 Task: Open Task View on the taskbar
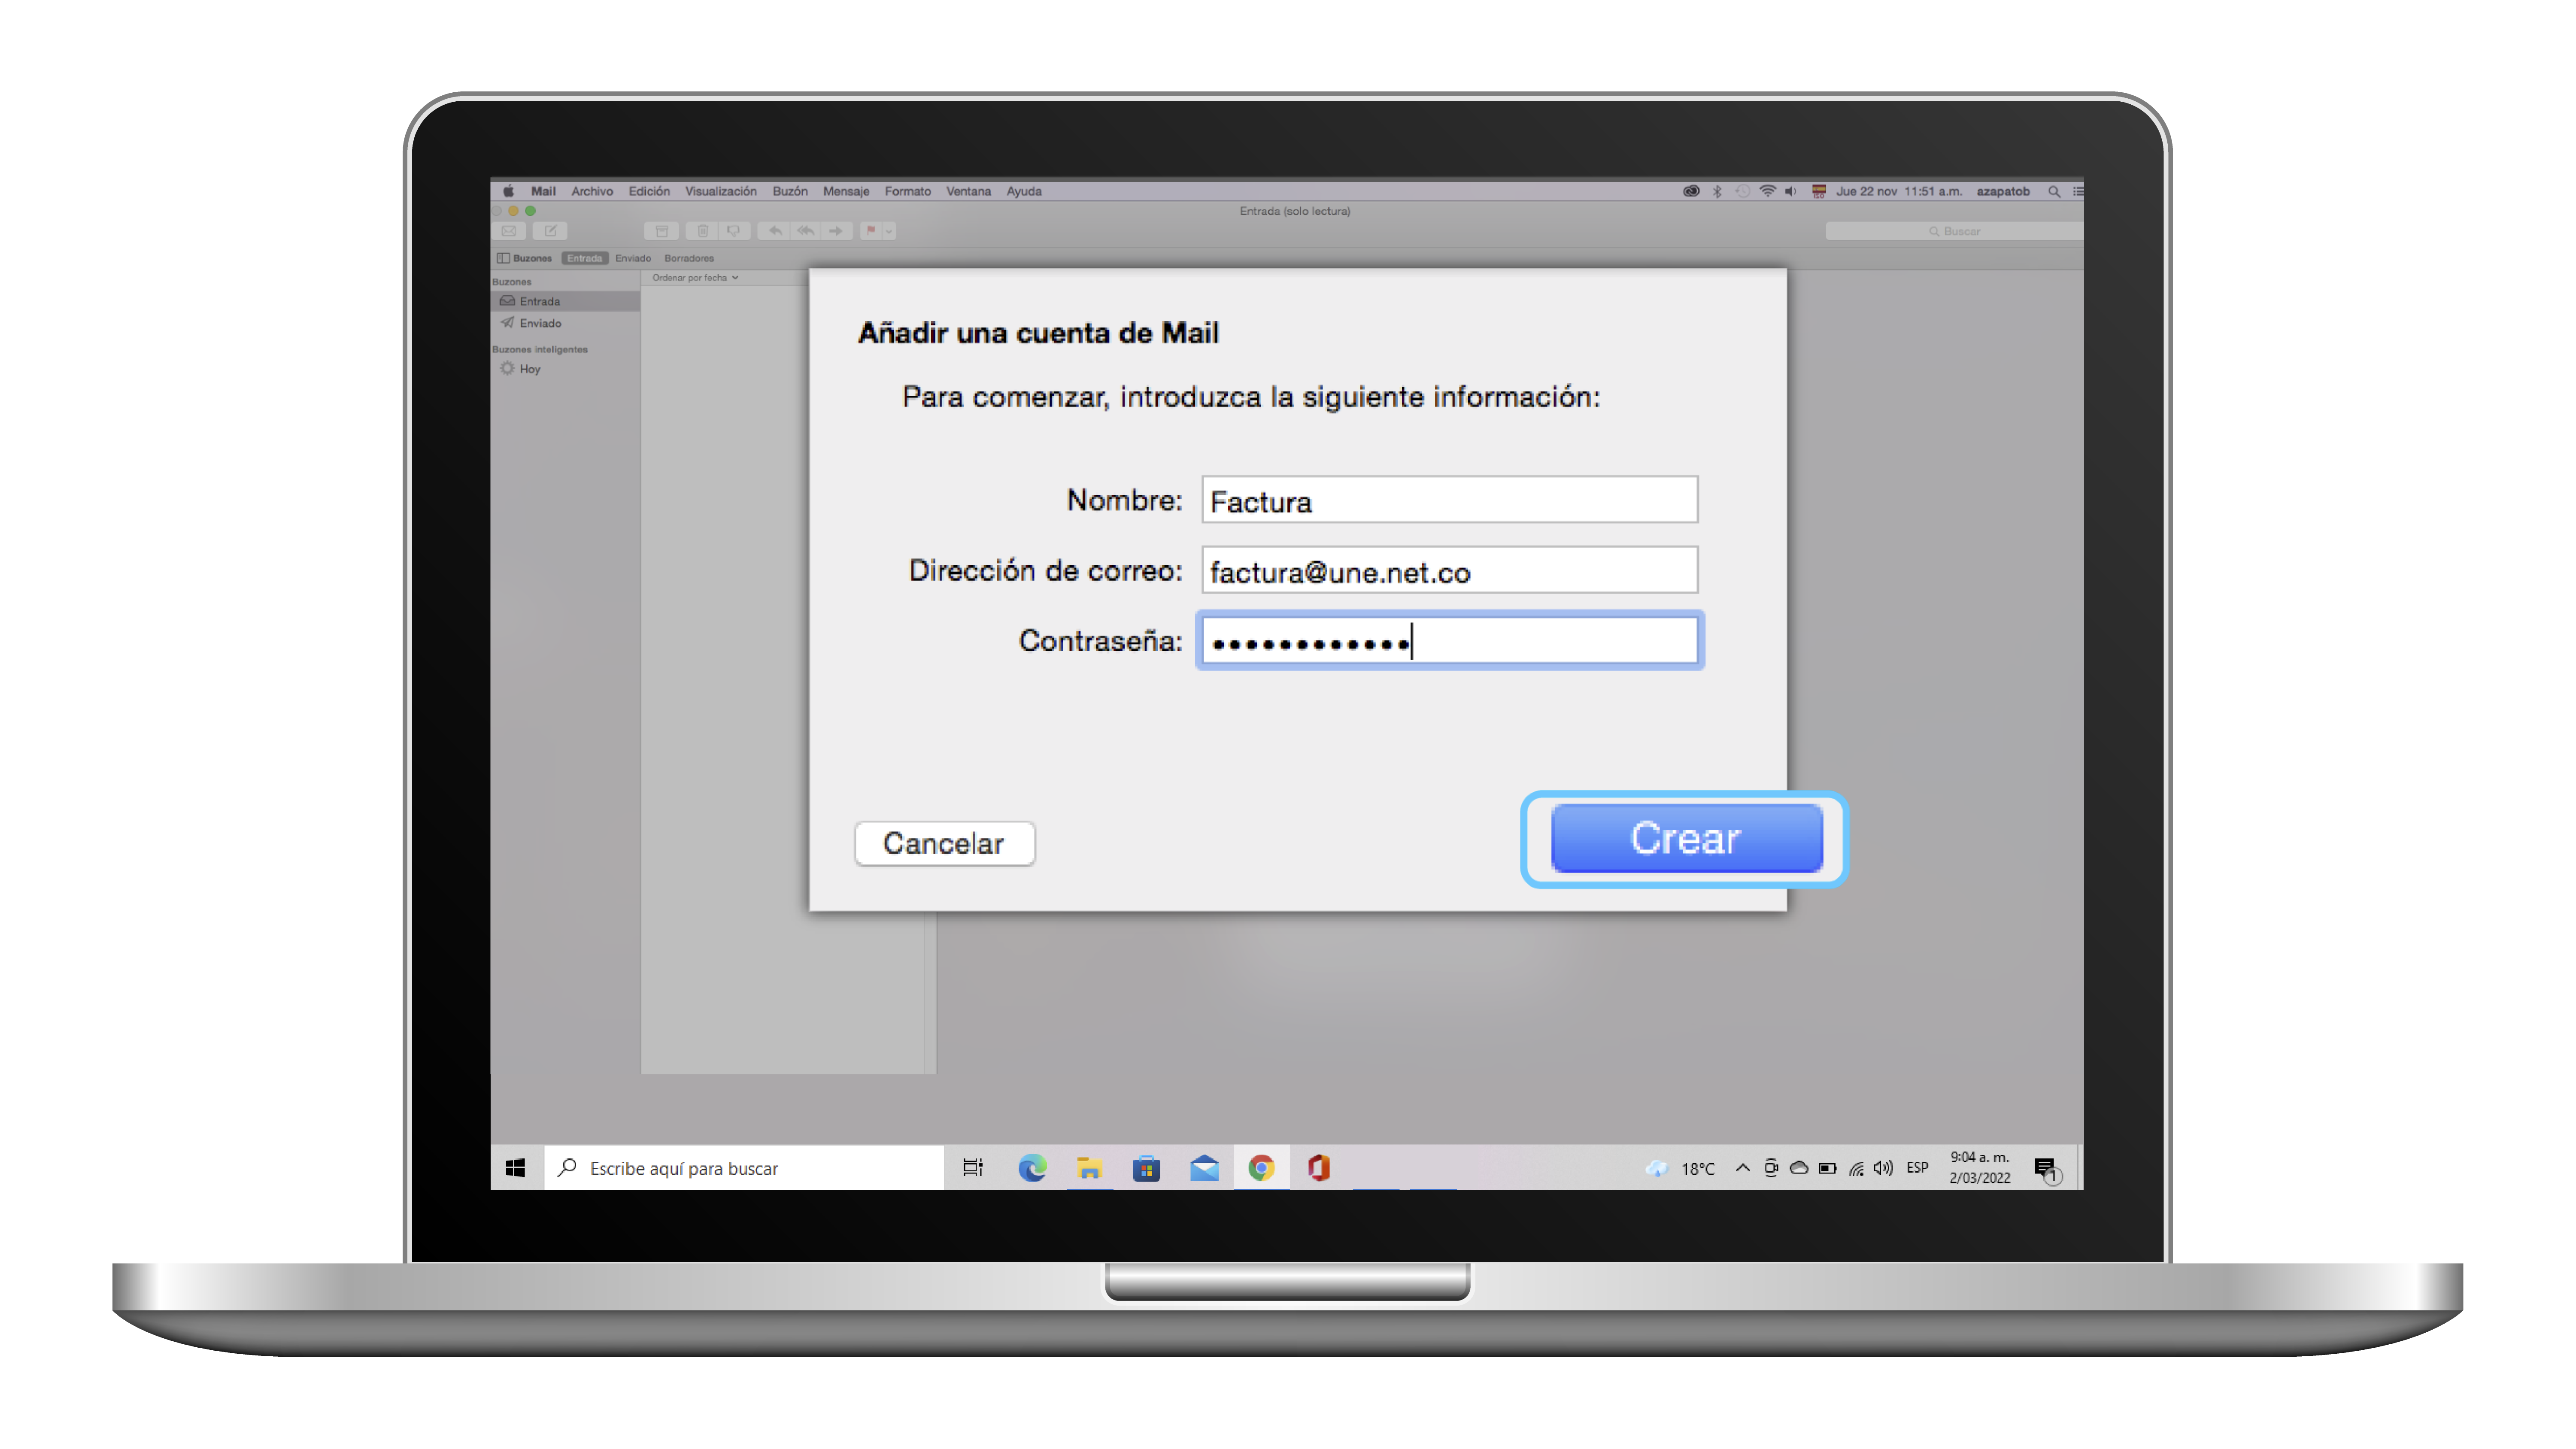click(973, 1168)
